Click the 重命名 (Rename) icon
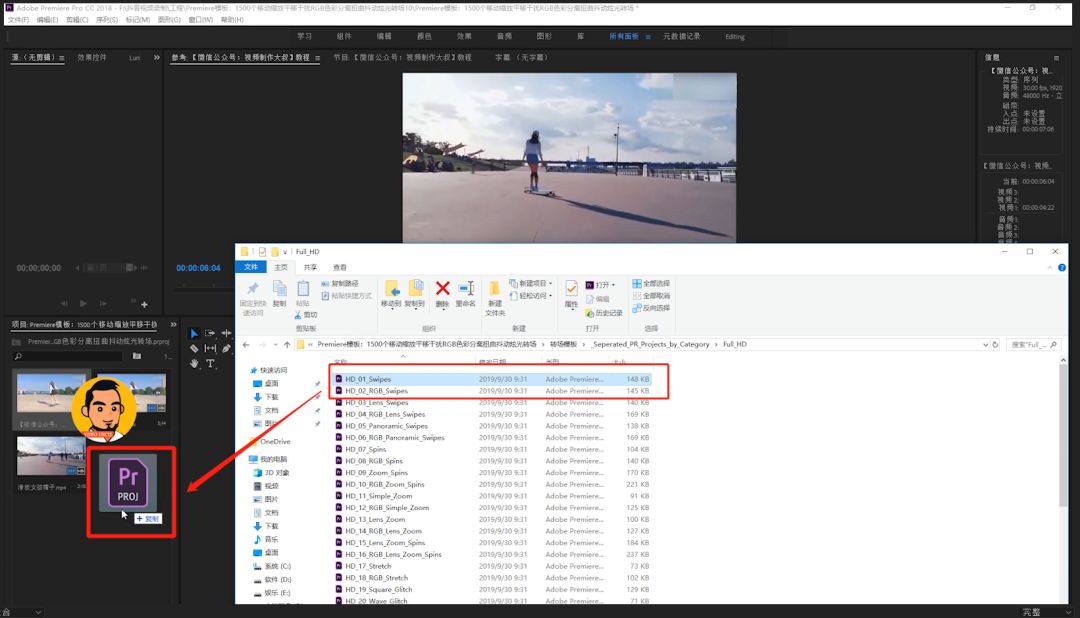The height and width of the screenshot is (618, 1080). [466, 289]
